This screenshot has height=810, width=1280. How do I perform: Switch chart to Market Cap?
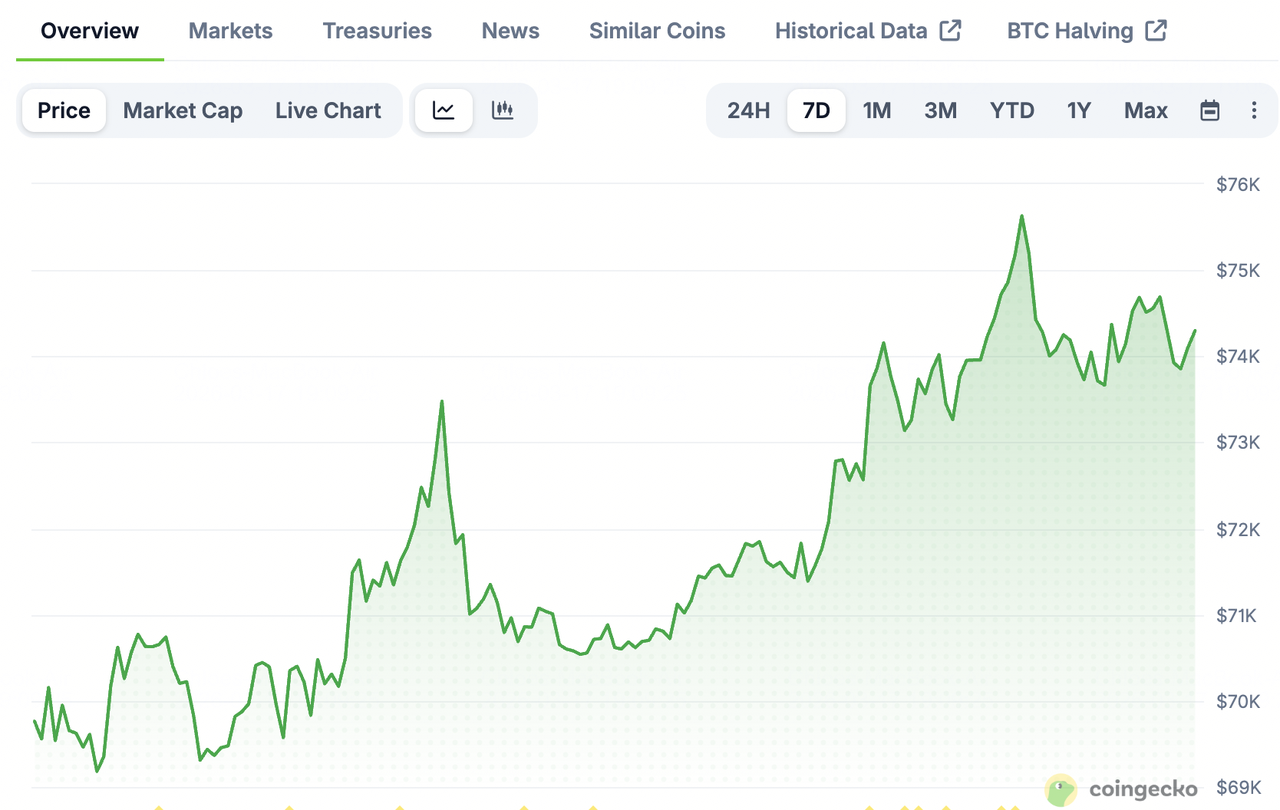tap(183, 110)
